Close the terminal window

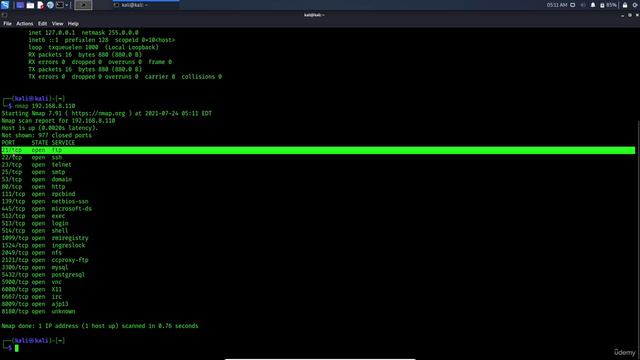coord(637,15)
